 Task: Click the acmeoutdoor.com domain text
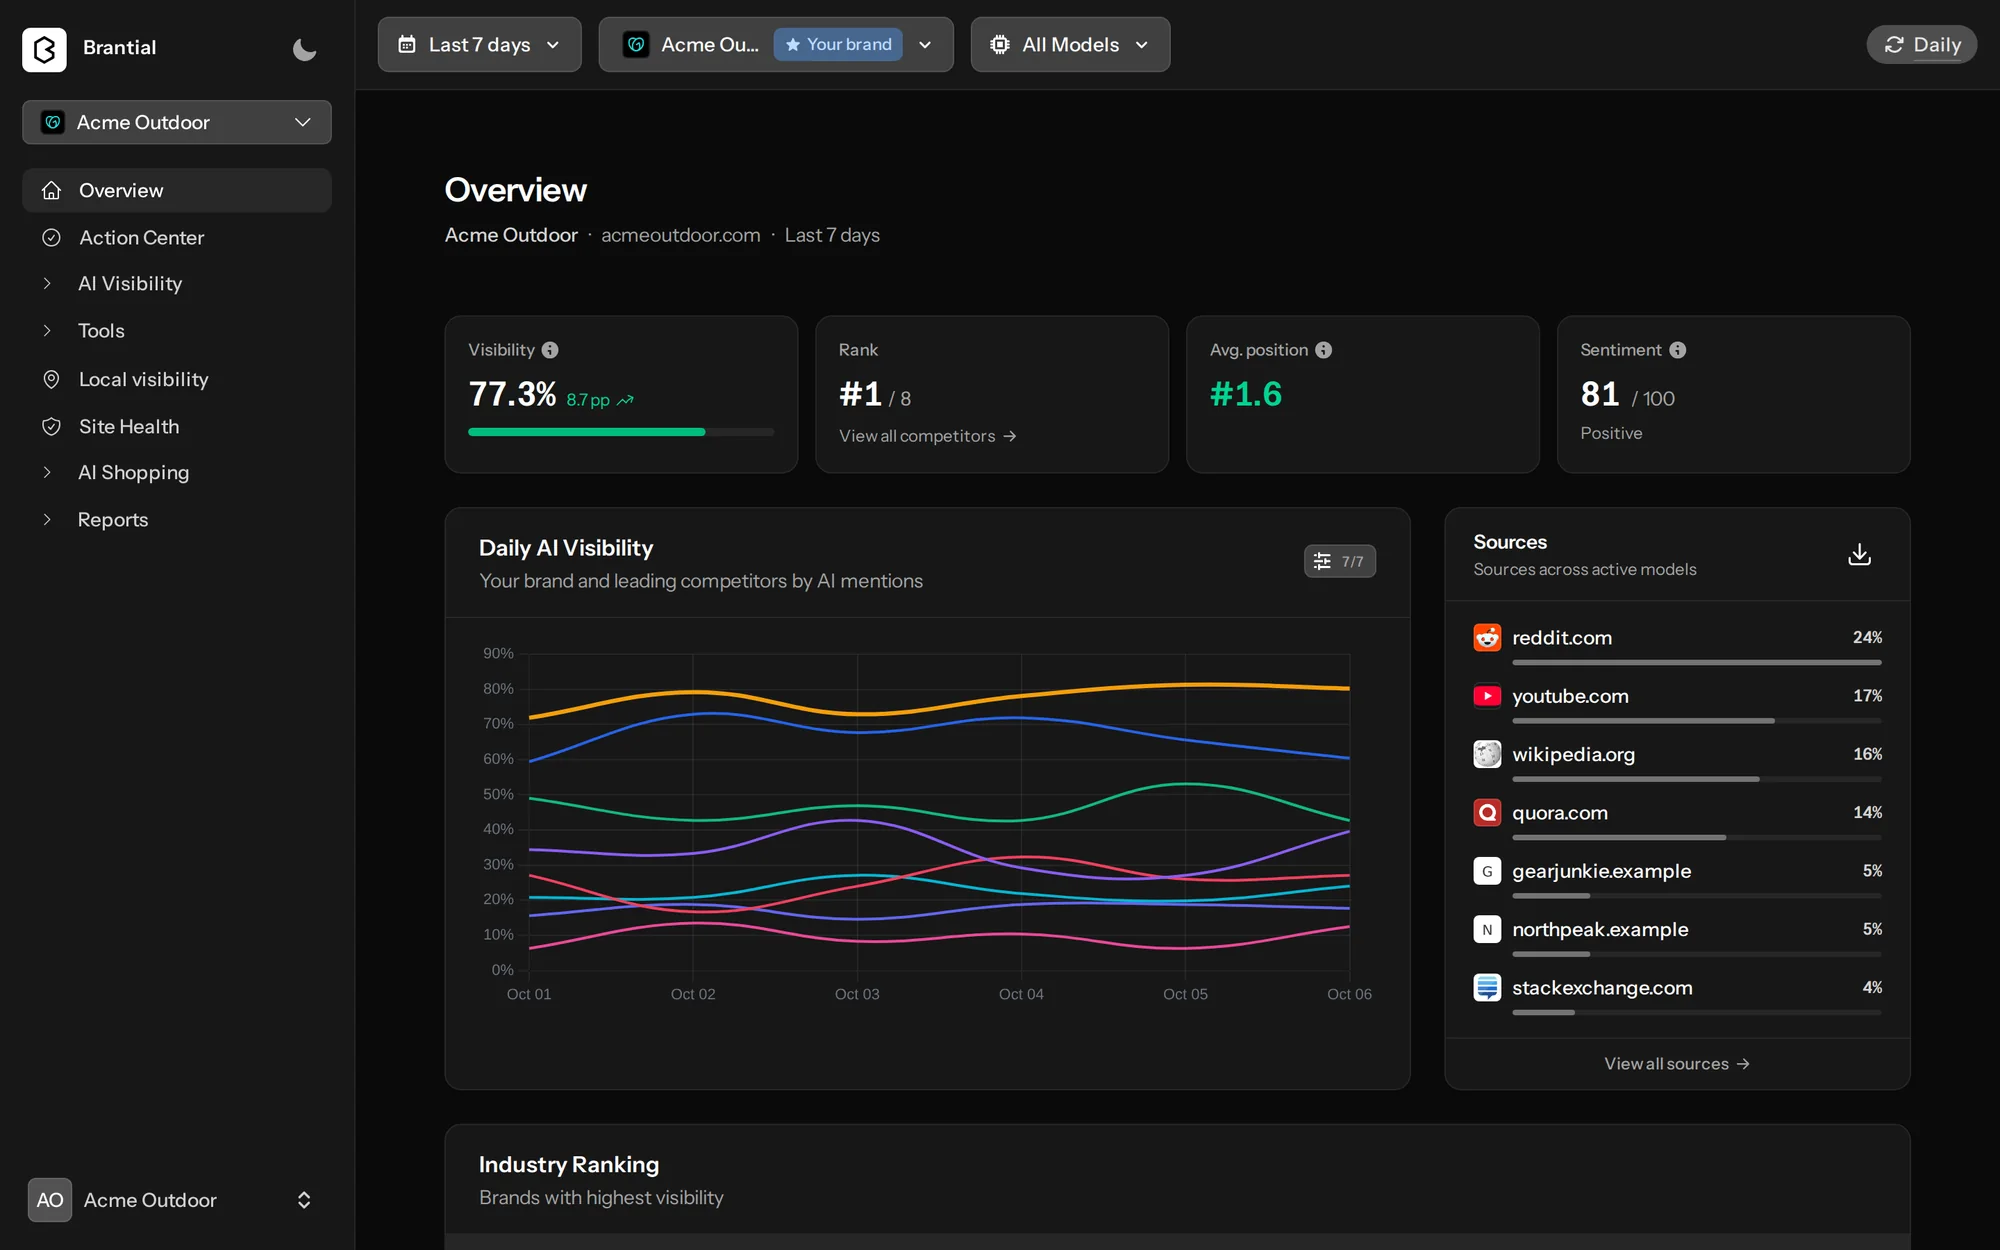(x=680, y=235)
